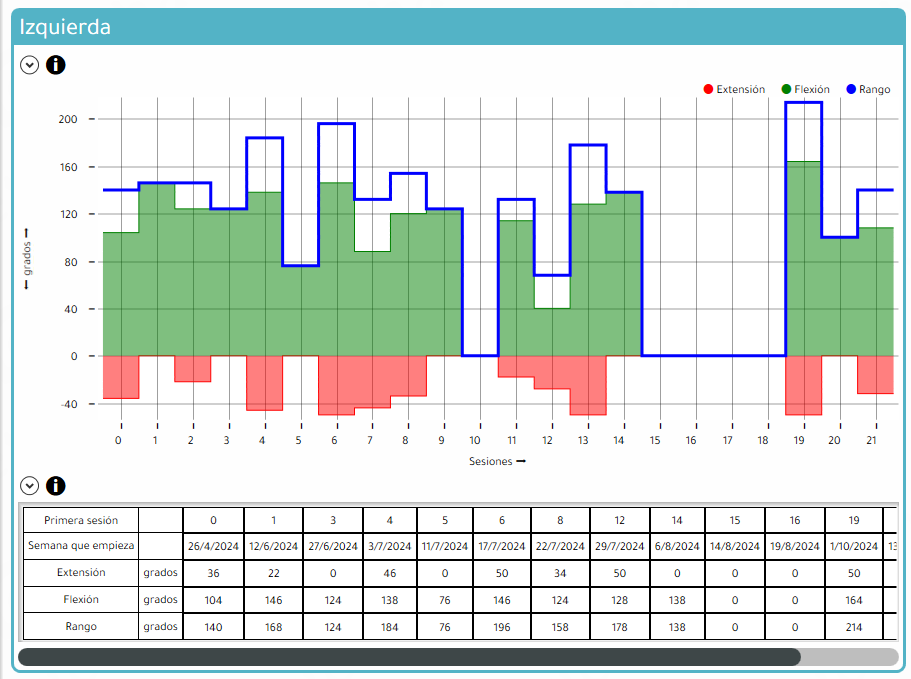
Task: Click Extensión value 36
Action: [x=213, y=573]
